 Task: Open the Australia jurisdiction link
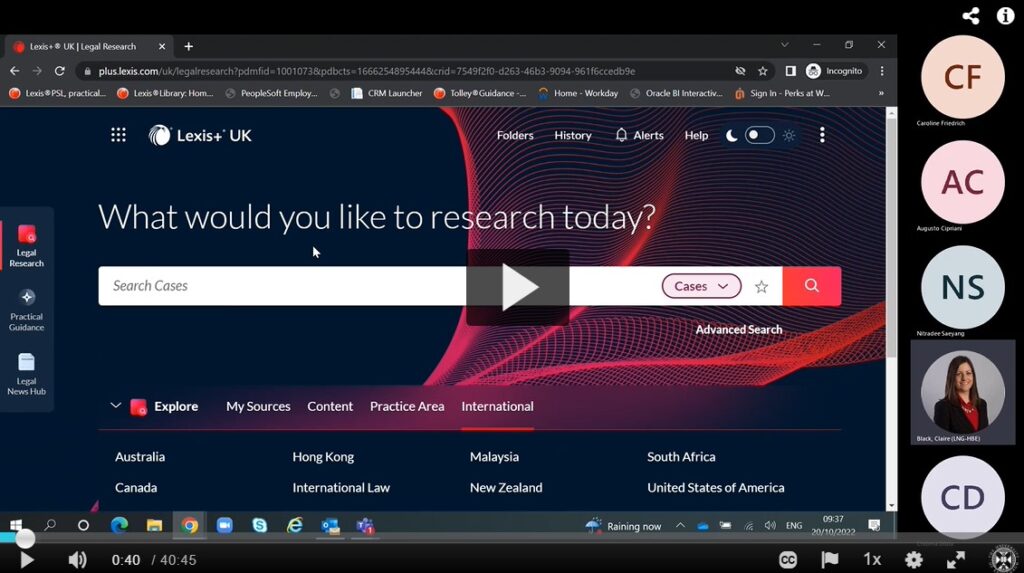(140, 457)
